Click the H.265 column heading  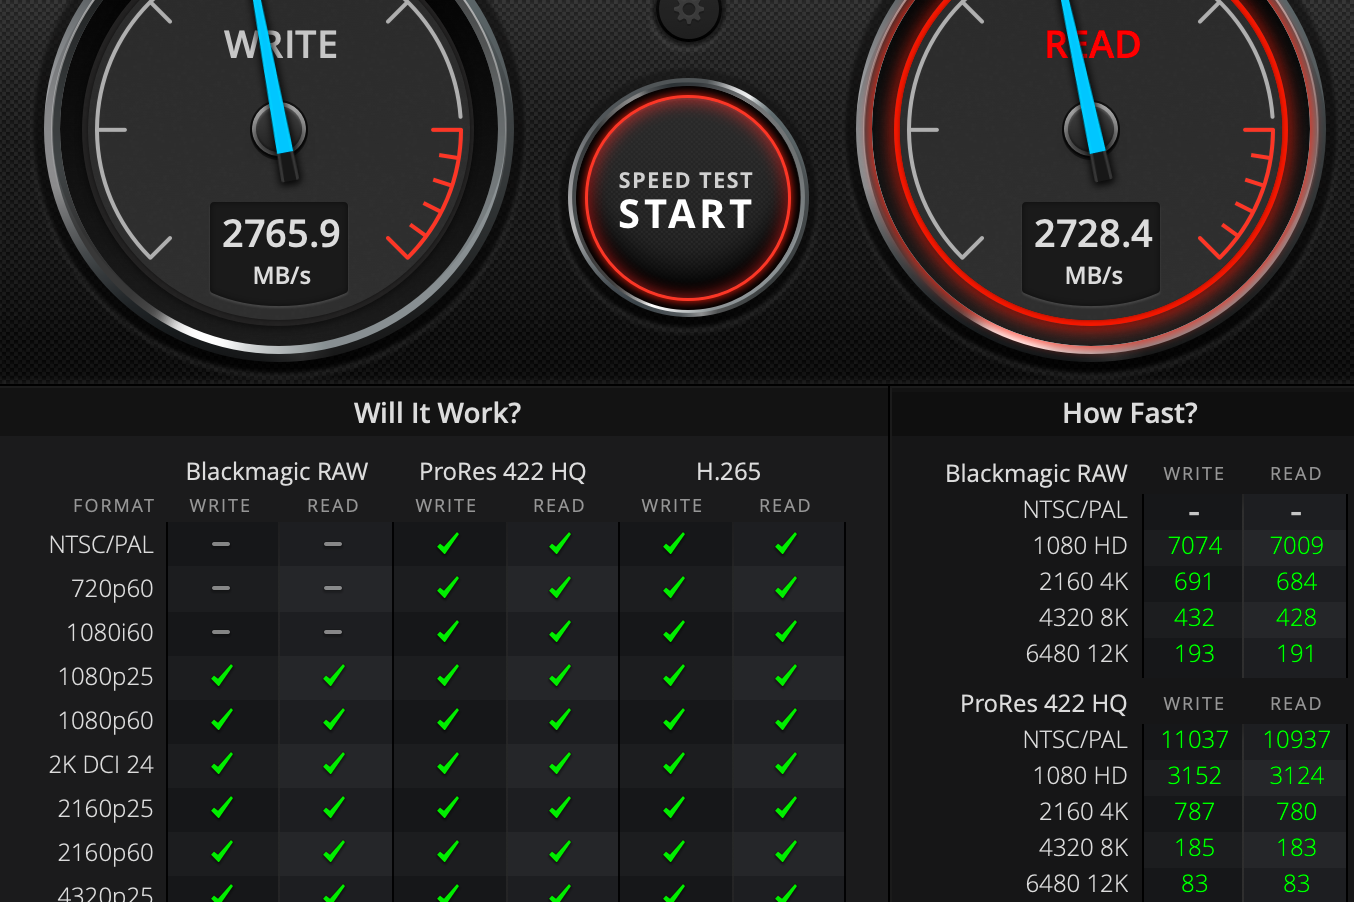coord(728,471)
